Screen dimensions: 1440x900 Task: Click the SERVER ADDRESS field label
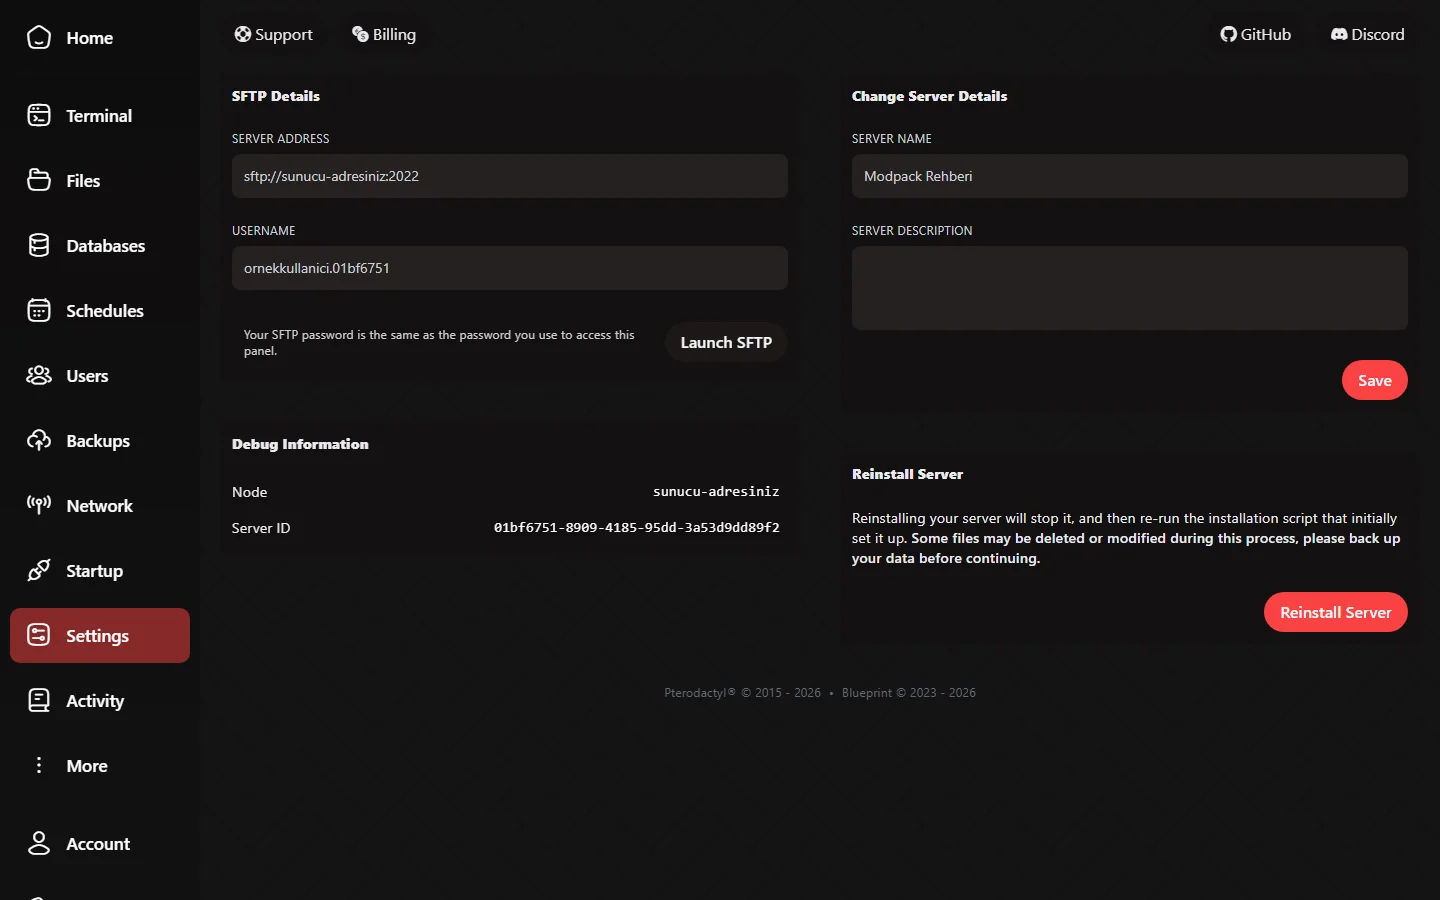click(x=281, y=138)
